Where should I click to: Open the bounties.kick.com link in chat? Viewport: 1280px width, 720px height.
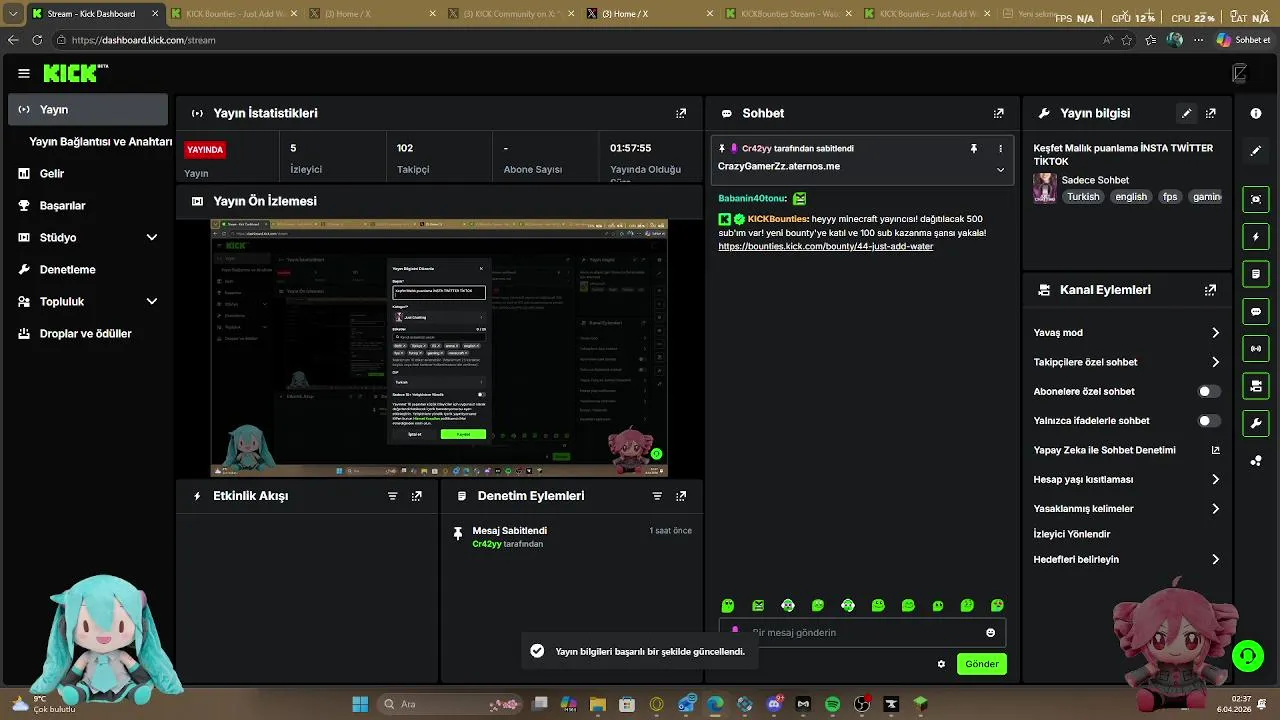(825, 247)
